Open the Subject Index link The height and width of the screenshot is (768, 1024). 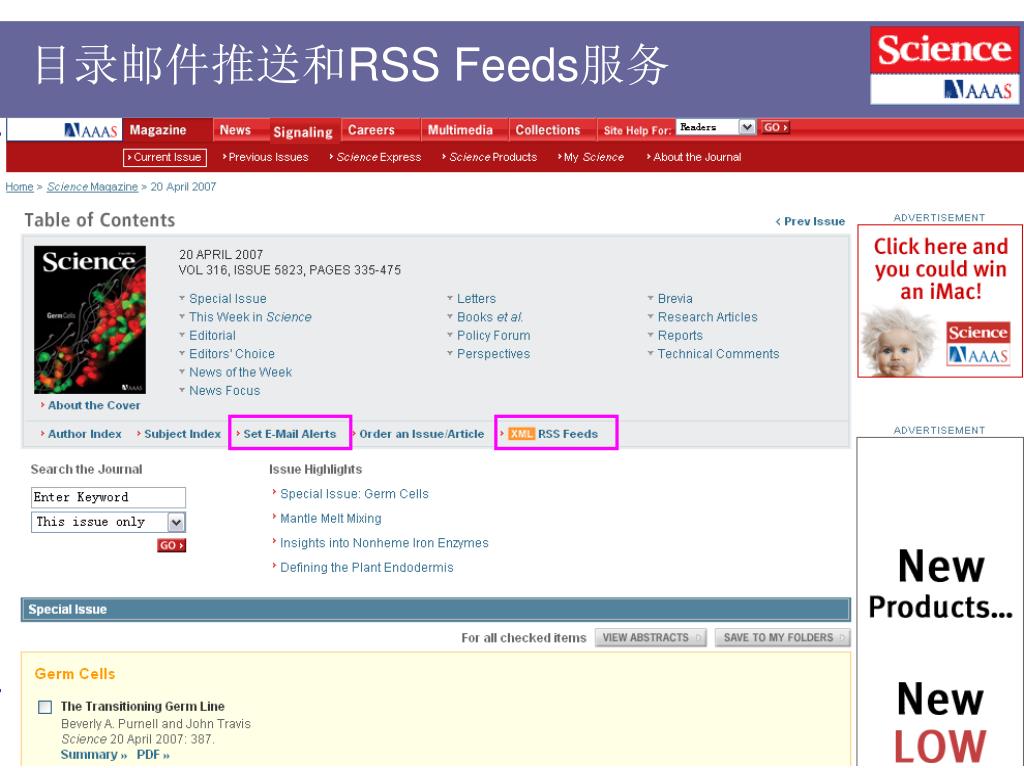[x=182, y=434]
